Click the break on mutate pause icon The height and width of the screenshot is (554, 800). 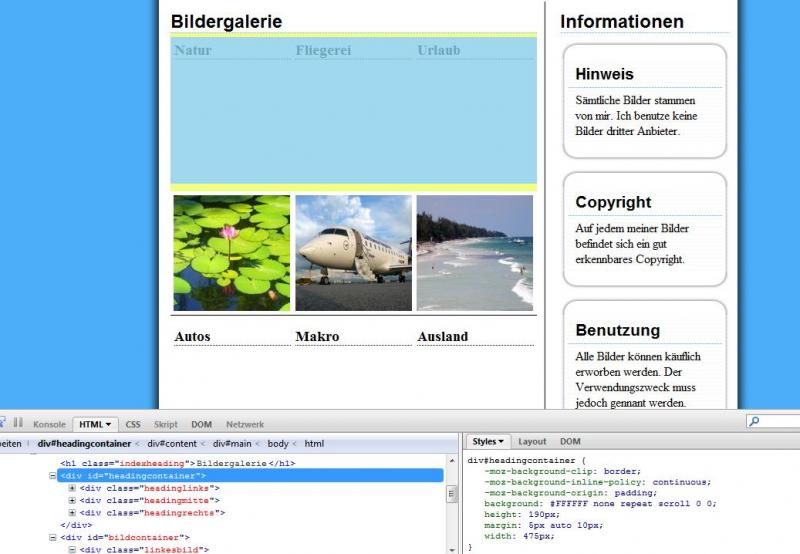coord(18,423)
